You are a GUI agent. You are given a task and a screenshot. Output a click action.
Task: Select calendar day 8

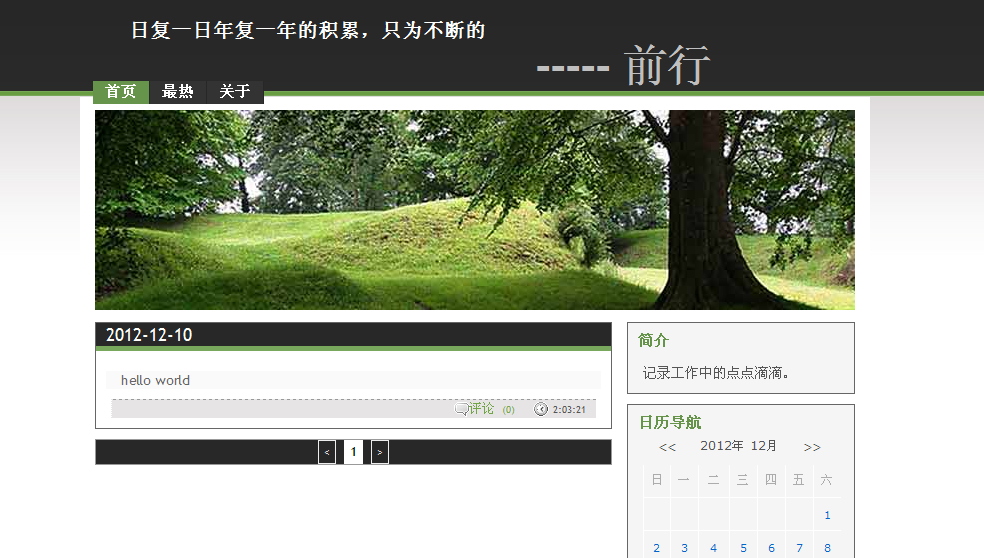(x=827, y=548)
